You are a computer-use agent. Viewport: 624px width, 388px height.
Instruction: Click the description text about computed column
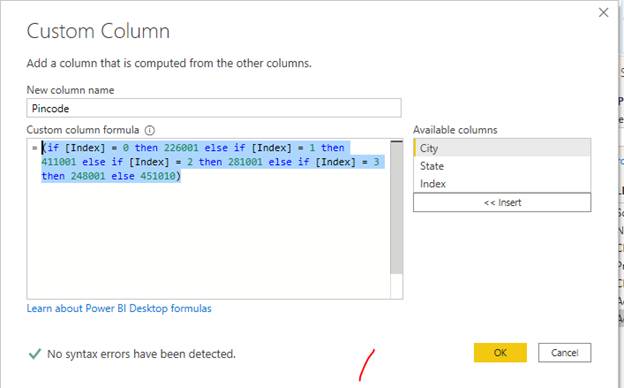tap(169, 63)
